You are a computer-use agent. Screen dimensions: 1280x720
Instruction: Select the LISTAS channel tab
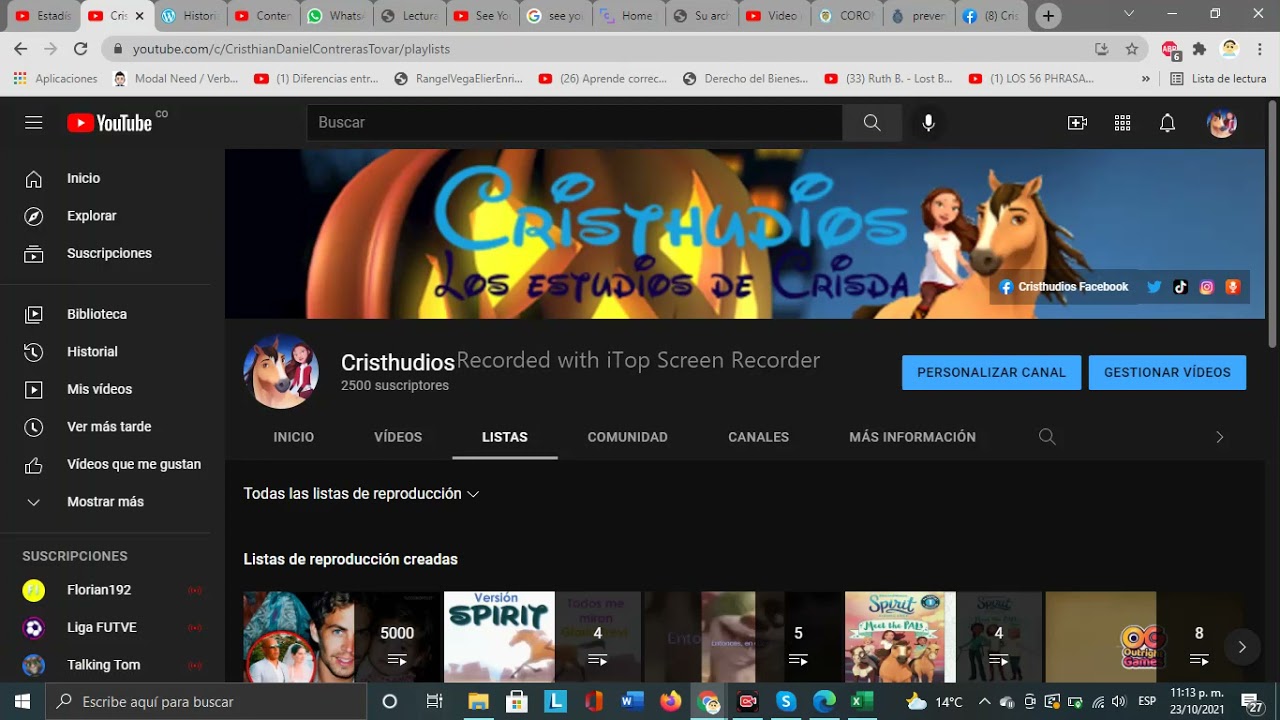(505, 437)
